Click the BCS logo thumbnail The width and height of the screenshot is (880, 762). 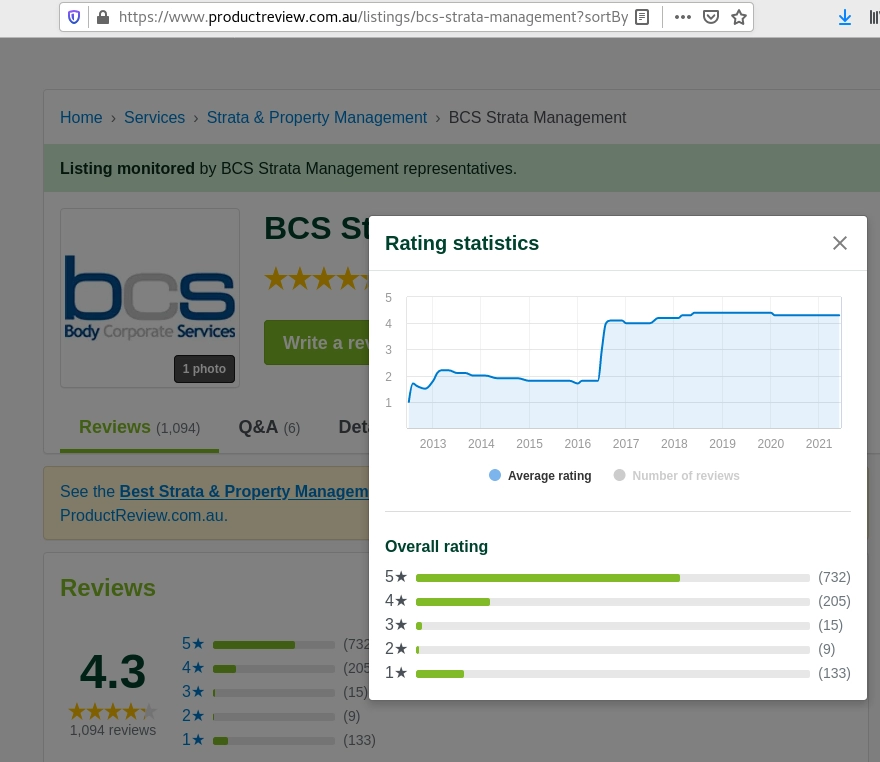pos(150,297)
